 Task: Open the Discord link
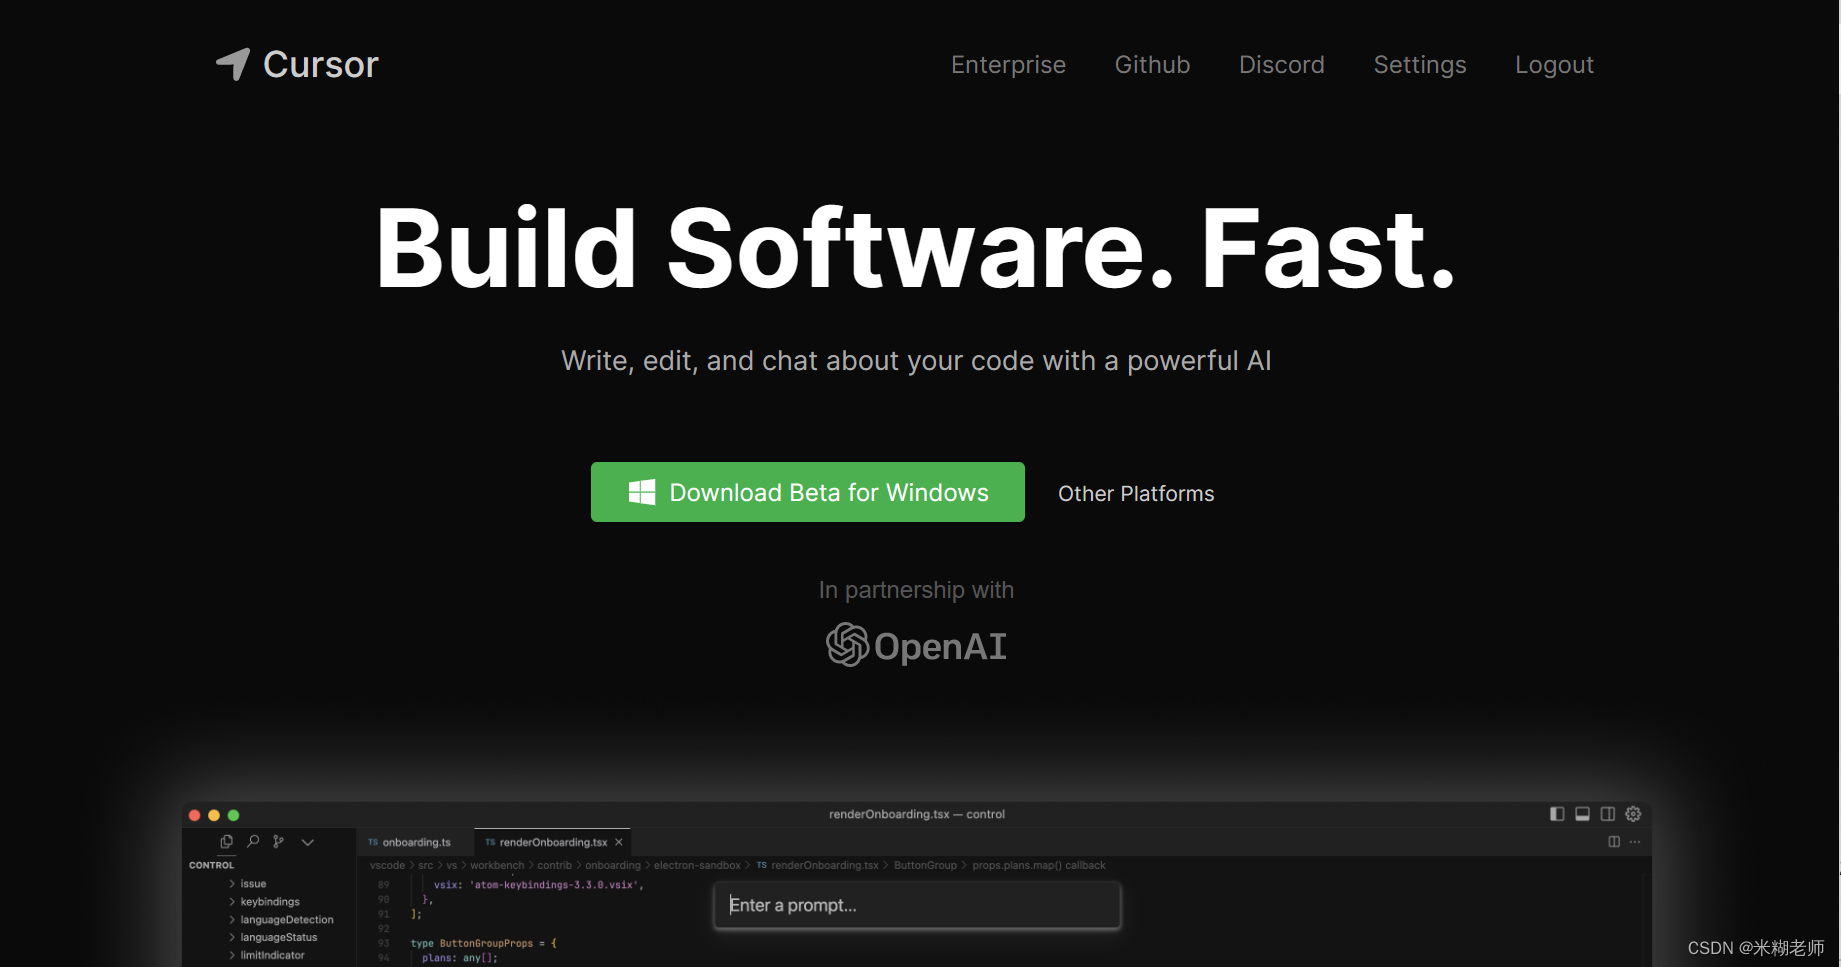(1281, 65)
